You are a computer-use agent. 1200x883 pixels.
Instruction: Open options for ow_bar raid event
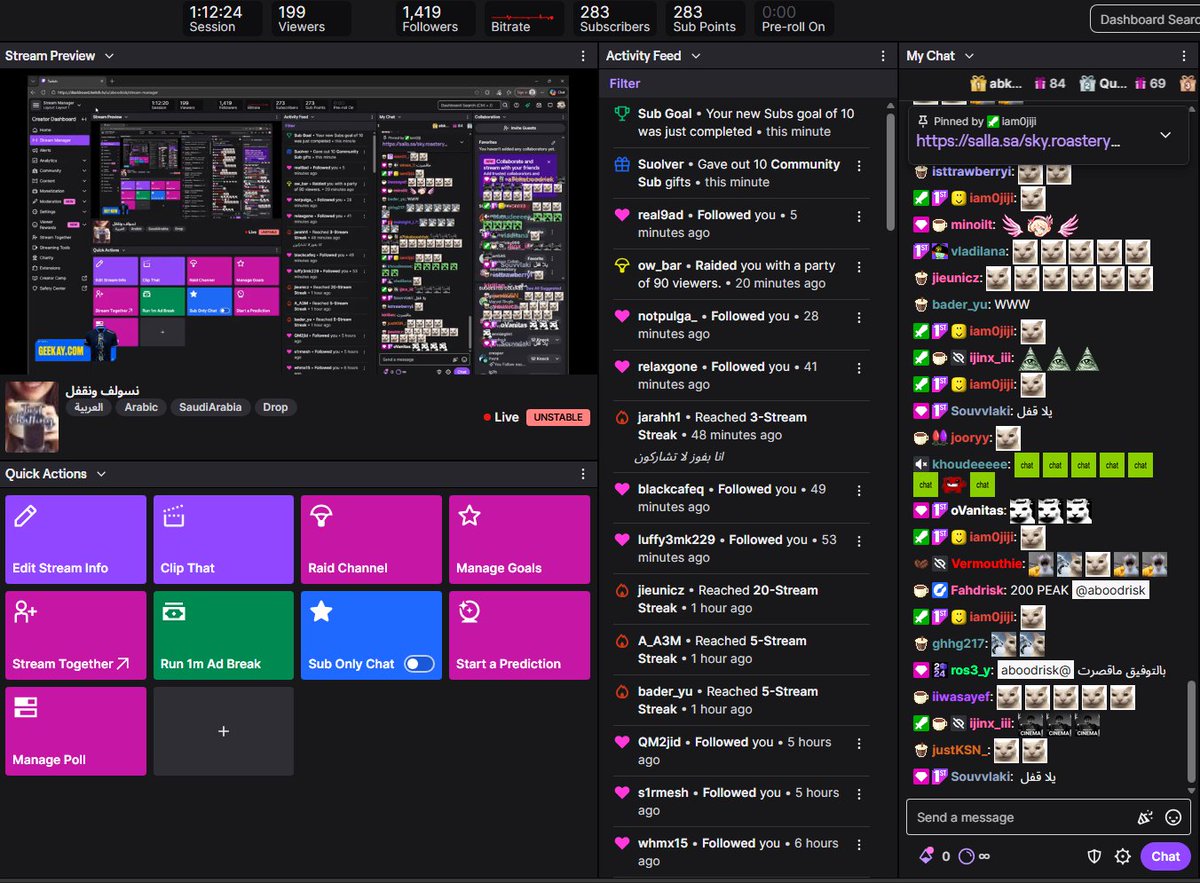tap(859, 267)
